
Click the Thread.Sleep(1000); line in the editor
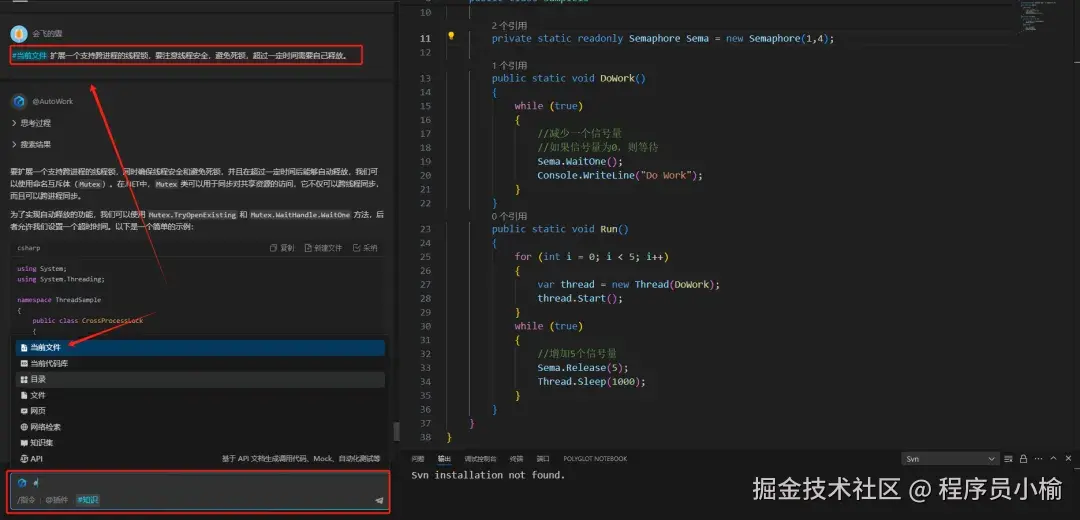(592, 382)
